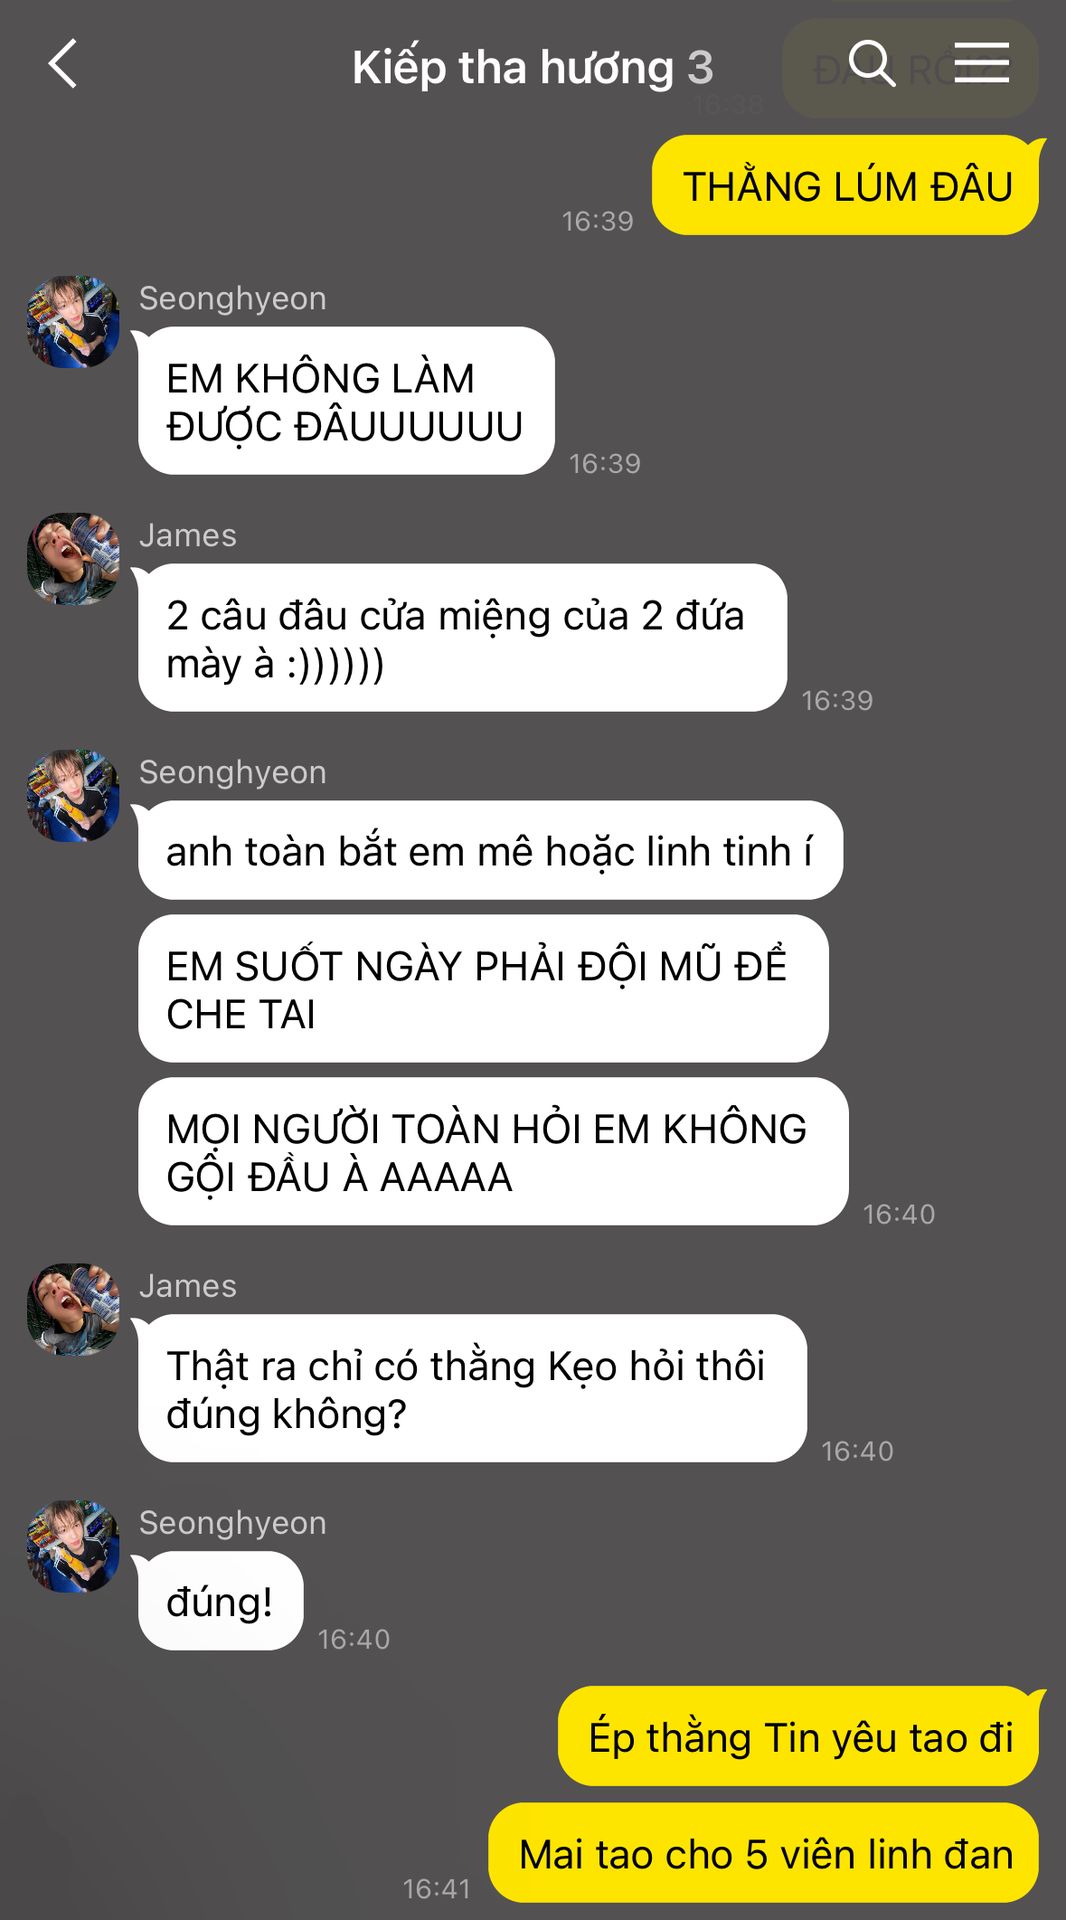
Task: Tap Seonghyeon's avatar beside 'đúng!' message
Action: 73,1546
